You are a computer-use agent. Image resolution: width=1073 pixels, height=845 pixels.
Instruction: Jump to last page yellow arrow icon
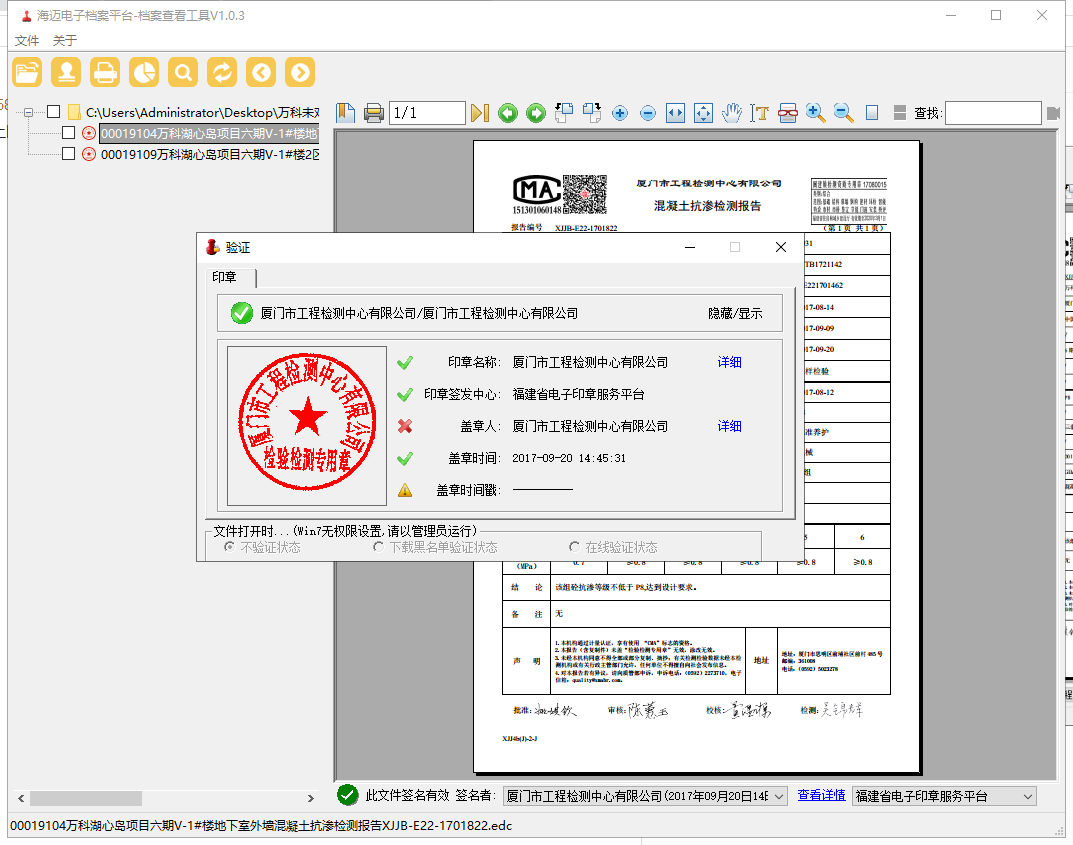point(480,113)
